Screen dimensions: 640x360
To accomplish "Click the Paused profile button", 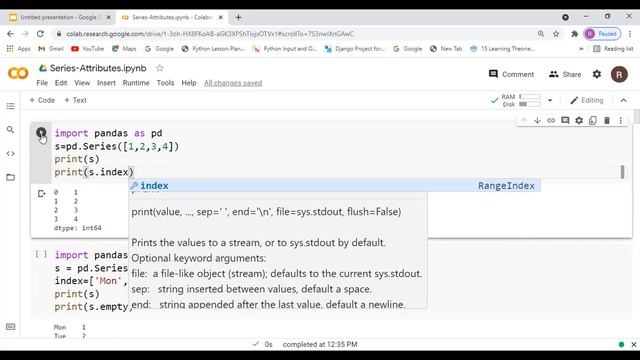I will click(602, 34).
